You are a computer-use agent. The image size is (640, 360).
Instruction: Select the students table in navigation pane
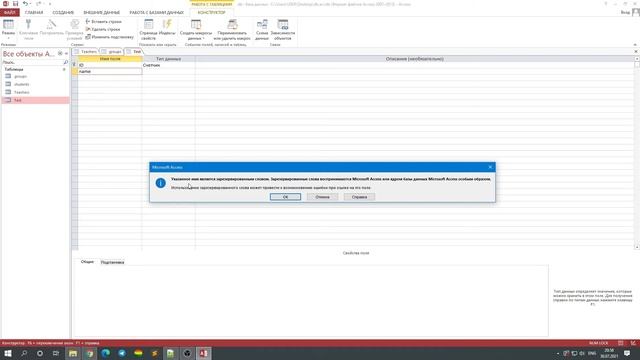click(x=22, y=84)
